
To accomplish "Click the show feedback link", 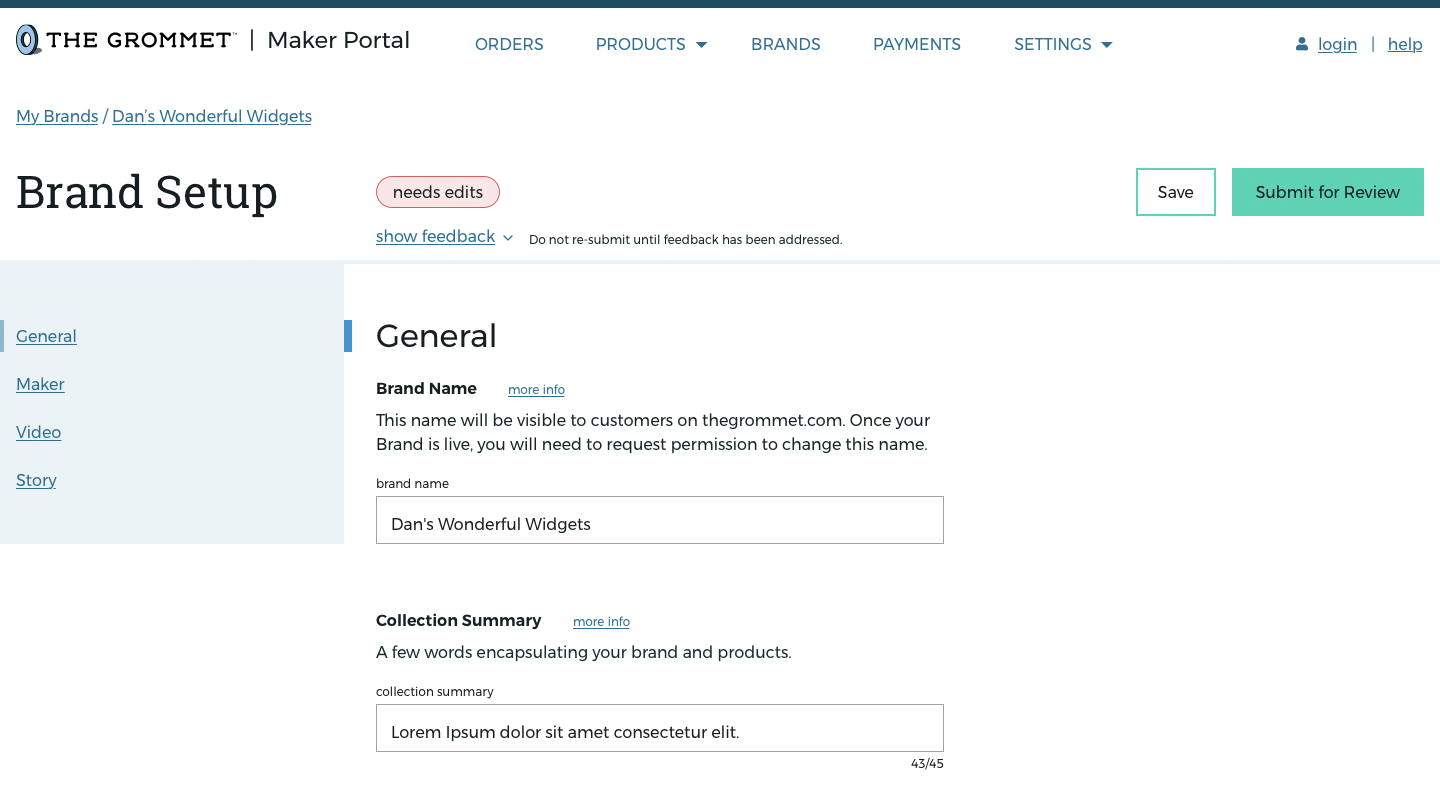I will [435, 236].
